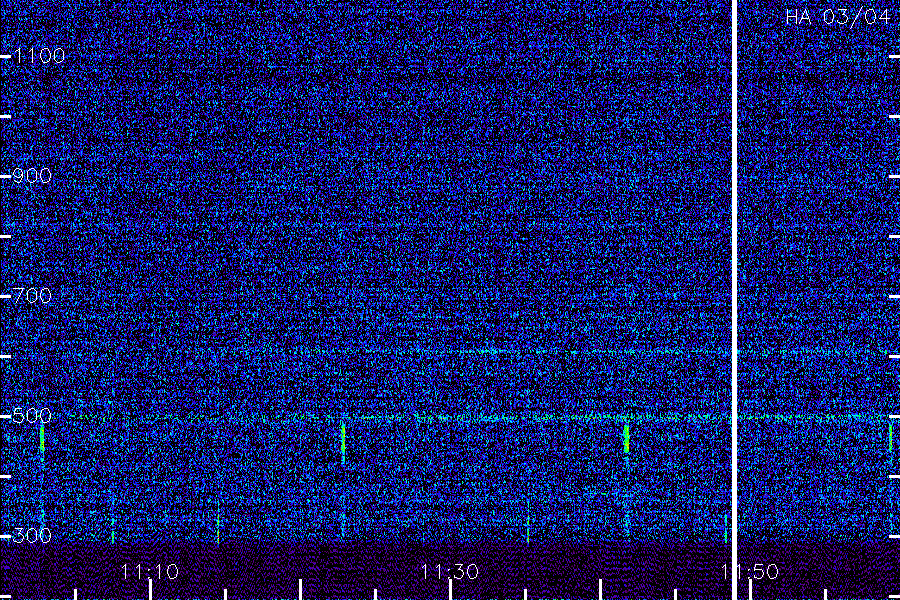Click the 11:10 time axis label
900x600 pixels.
[150, 572]
